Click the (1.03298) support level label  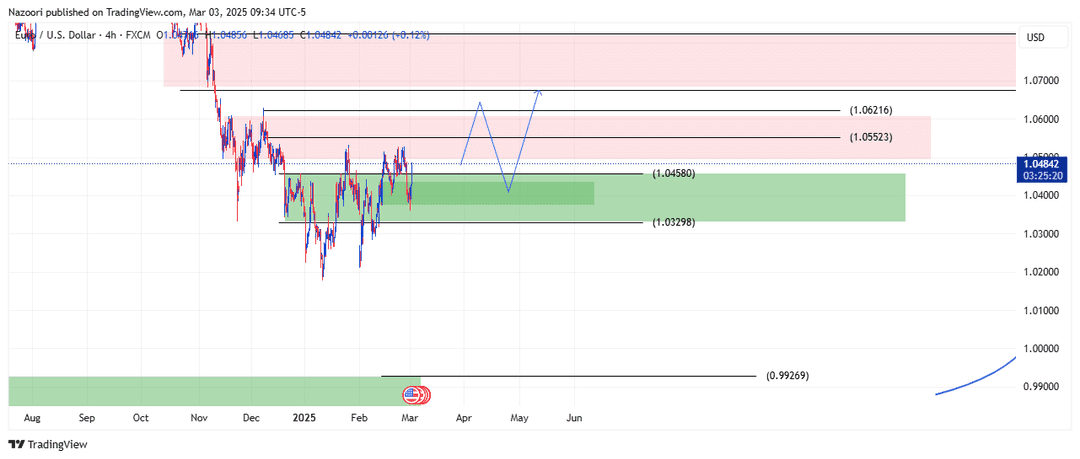(x=673, y=222)
